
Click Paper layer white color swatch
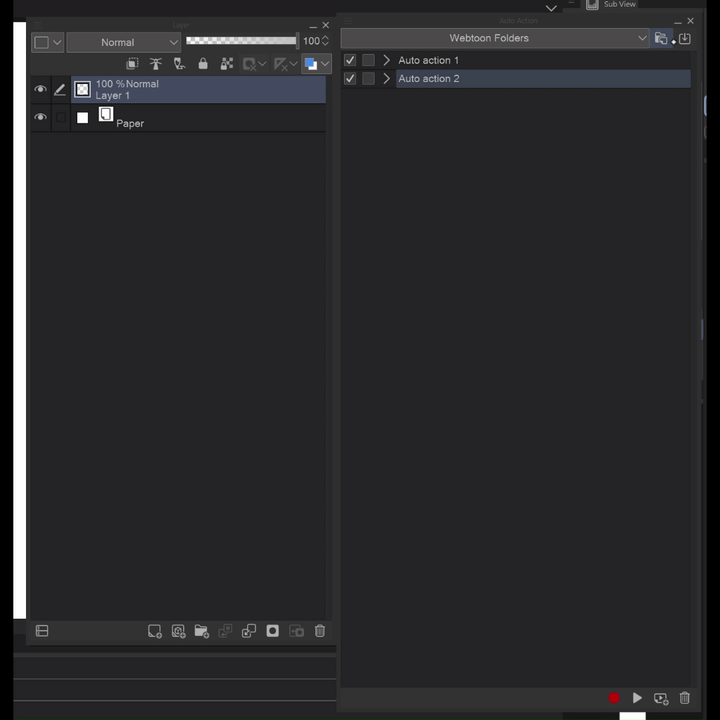tap(82, 118)
